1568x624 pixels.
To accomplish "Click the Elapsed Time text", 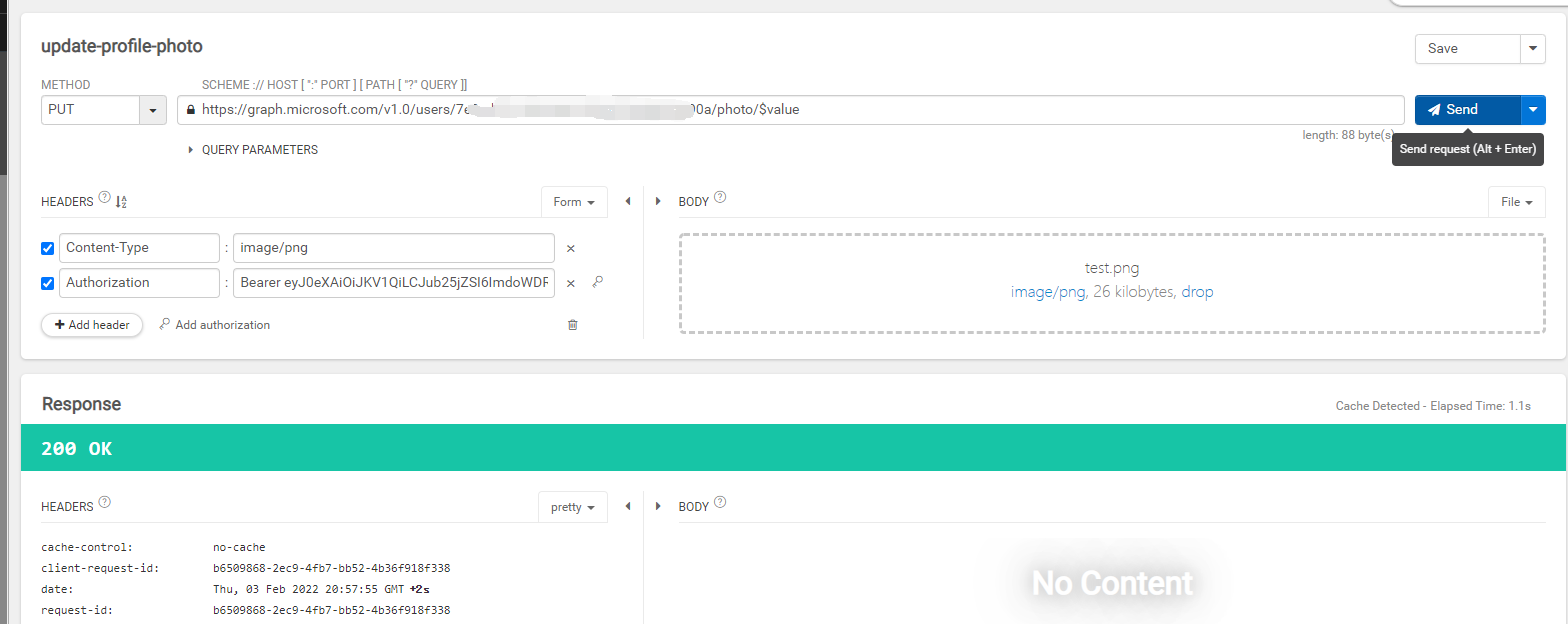I will click(x=1481, y=406).
